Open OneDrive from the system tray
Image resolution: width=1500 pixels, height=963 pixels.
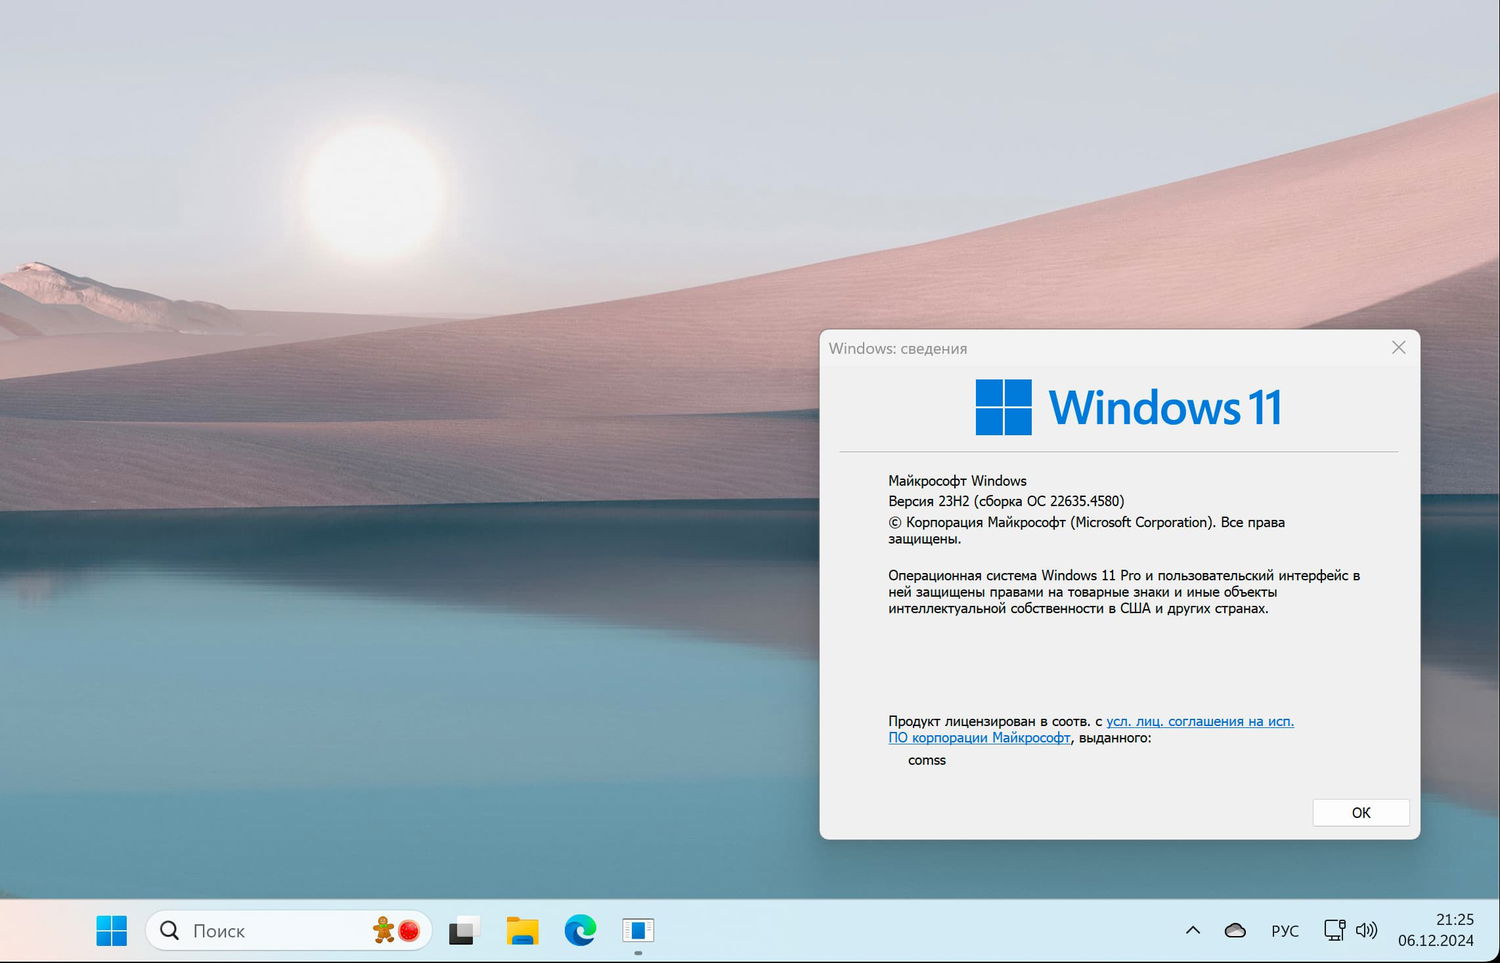point(1235,930)
